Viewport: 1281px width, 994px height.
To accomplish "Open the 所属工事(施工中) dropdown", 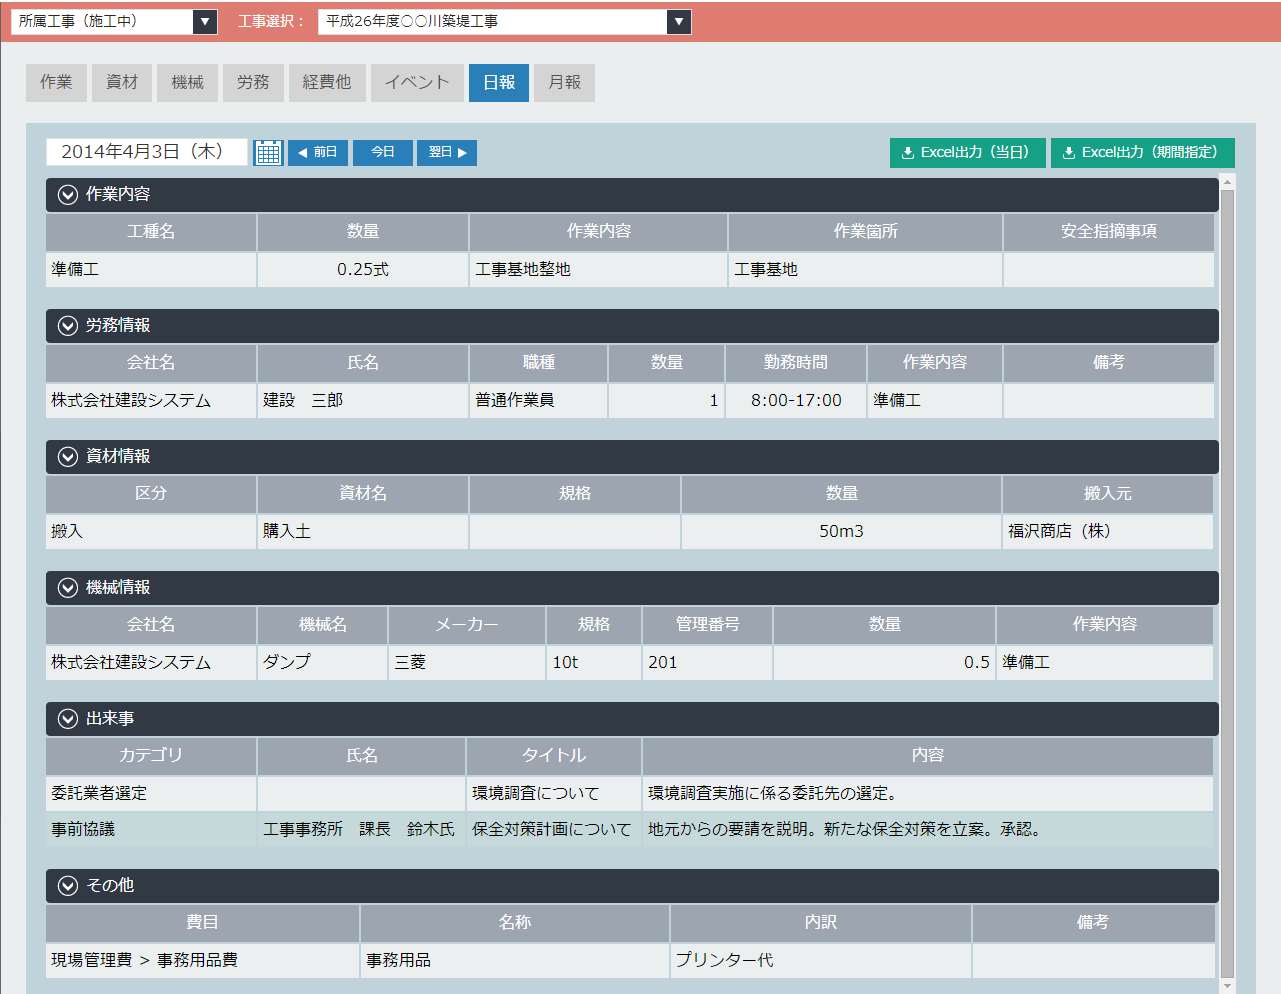I will 114,21.
